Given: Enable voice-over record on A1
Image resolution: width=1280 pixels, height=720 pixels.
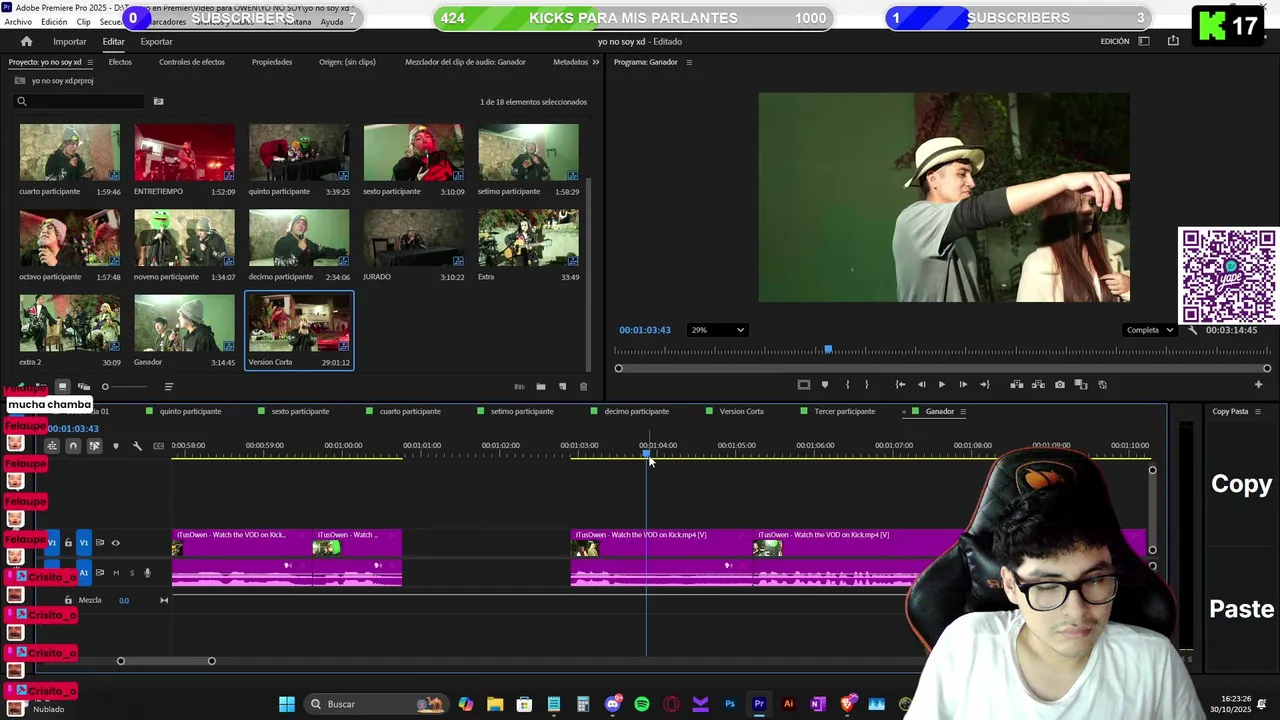Looking at the screenshot, I should pos(147,573).
